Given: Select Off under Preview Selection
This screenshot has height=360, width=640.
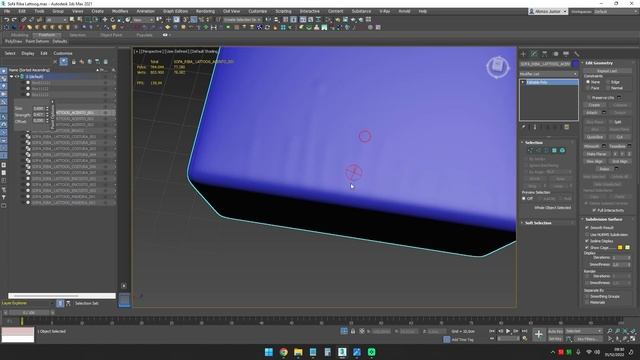Looking at the screenshot, I should pyautogui.click(x=524, y=198).
